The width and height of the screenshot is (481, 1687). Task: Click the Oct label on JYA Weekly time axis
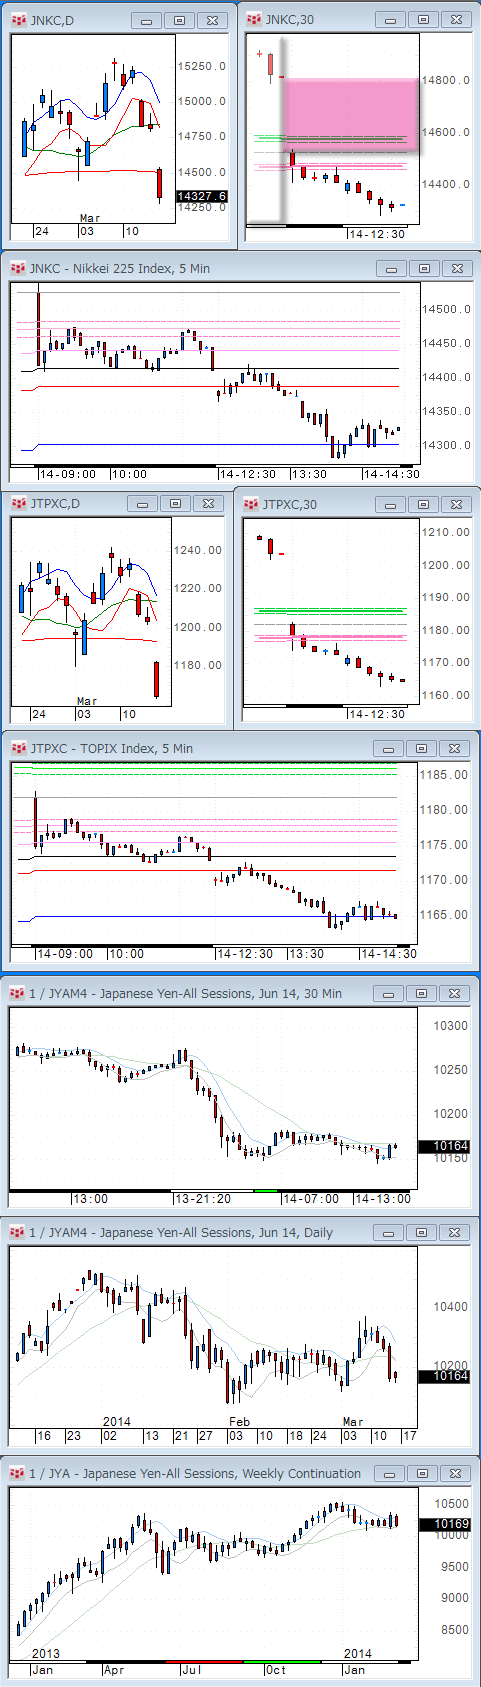276,1669
